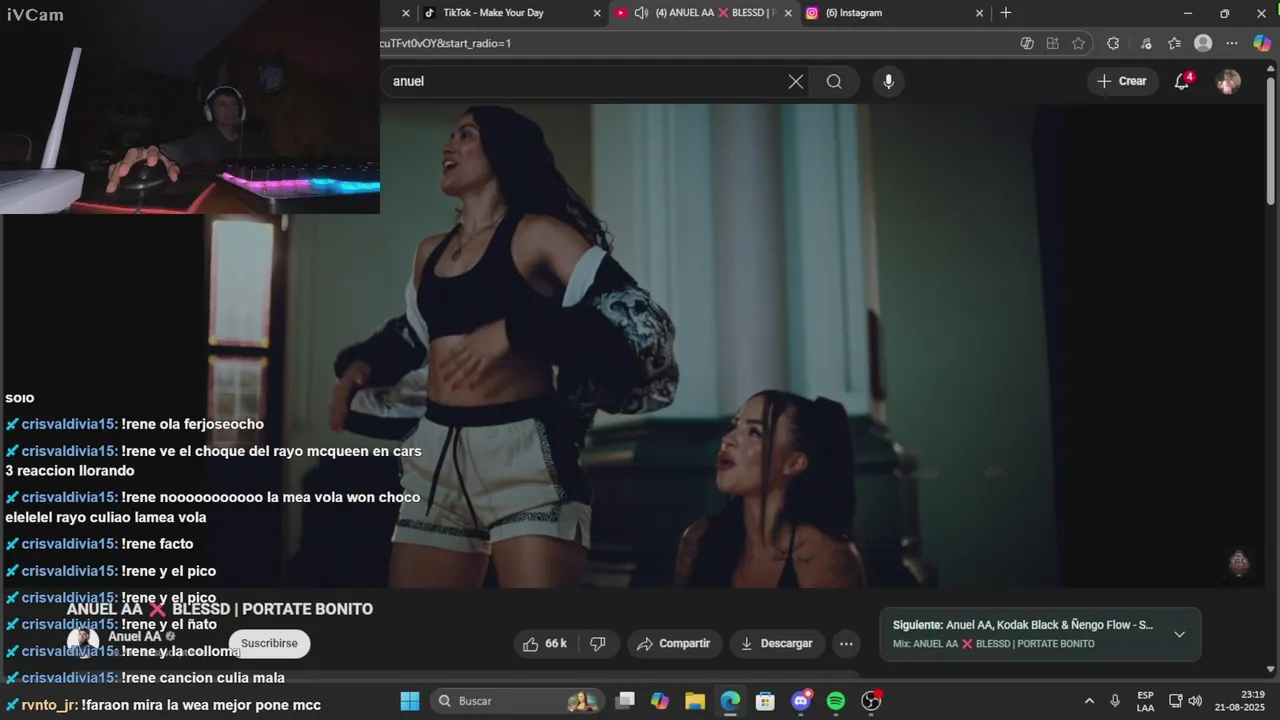Launch Copilot from the taskbar
Viewport: 1280px width, 720px height.
click(x=660, y=701)
